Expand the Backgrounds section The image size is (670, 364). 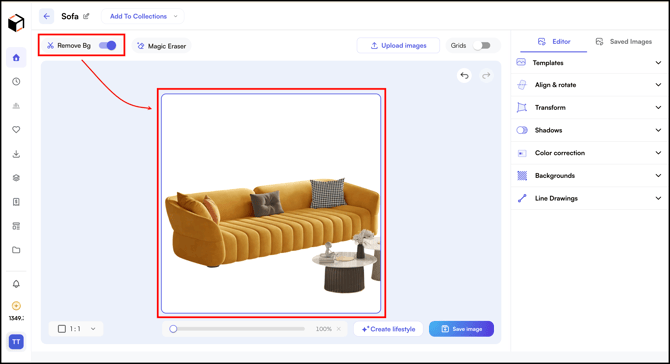(x=588, y=176)
